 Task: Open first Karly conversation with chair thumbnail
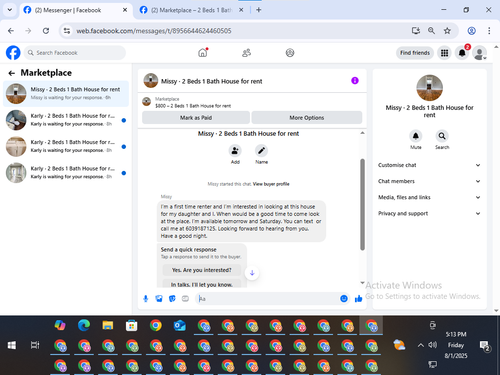66,120
